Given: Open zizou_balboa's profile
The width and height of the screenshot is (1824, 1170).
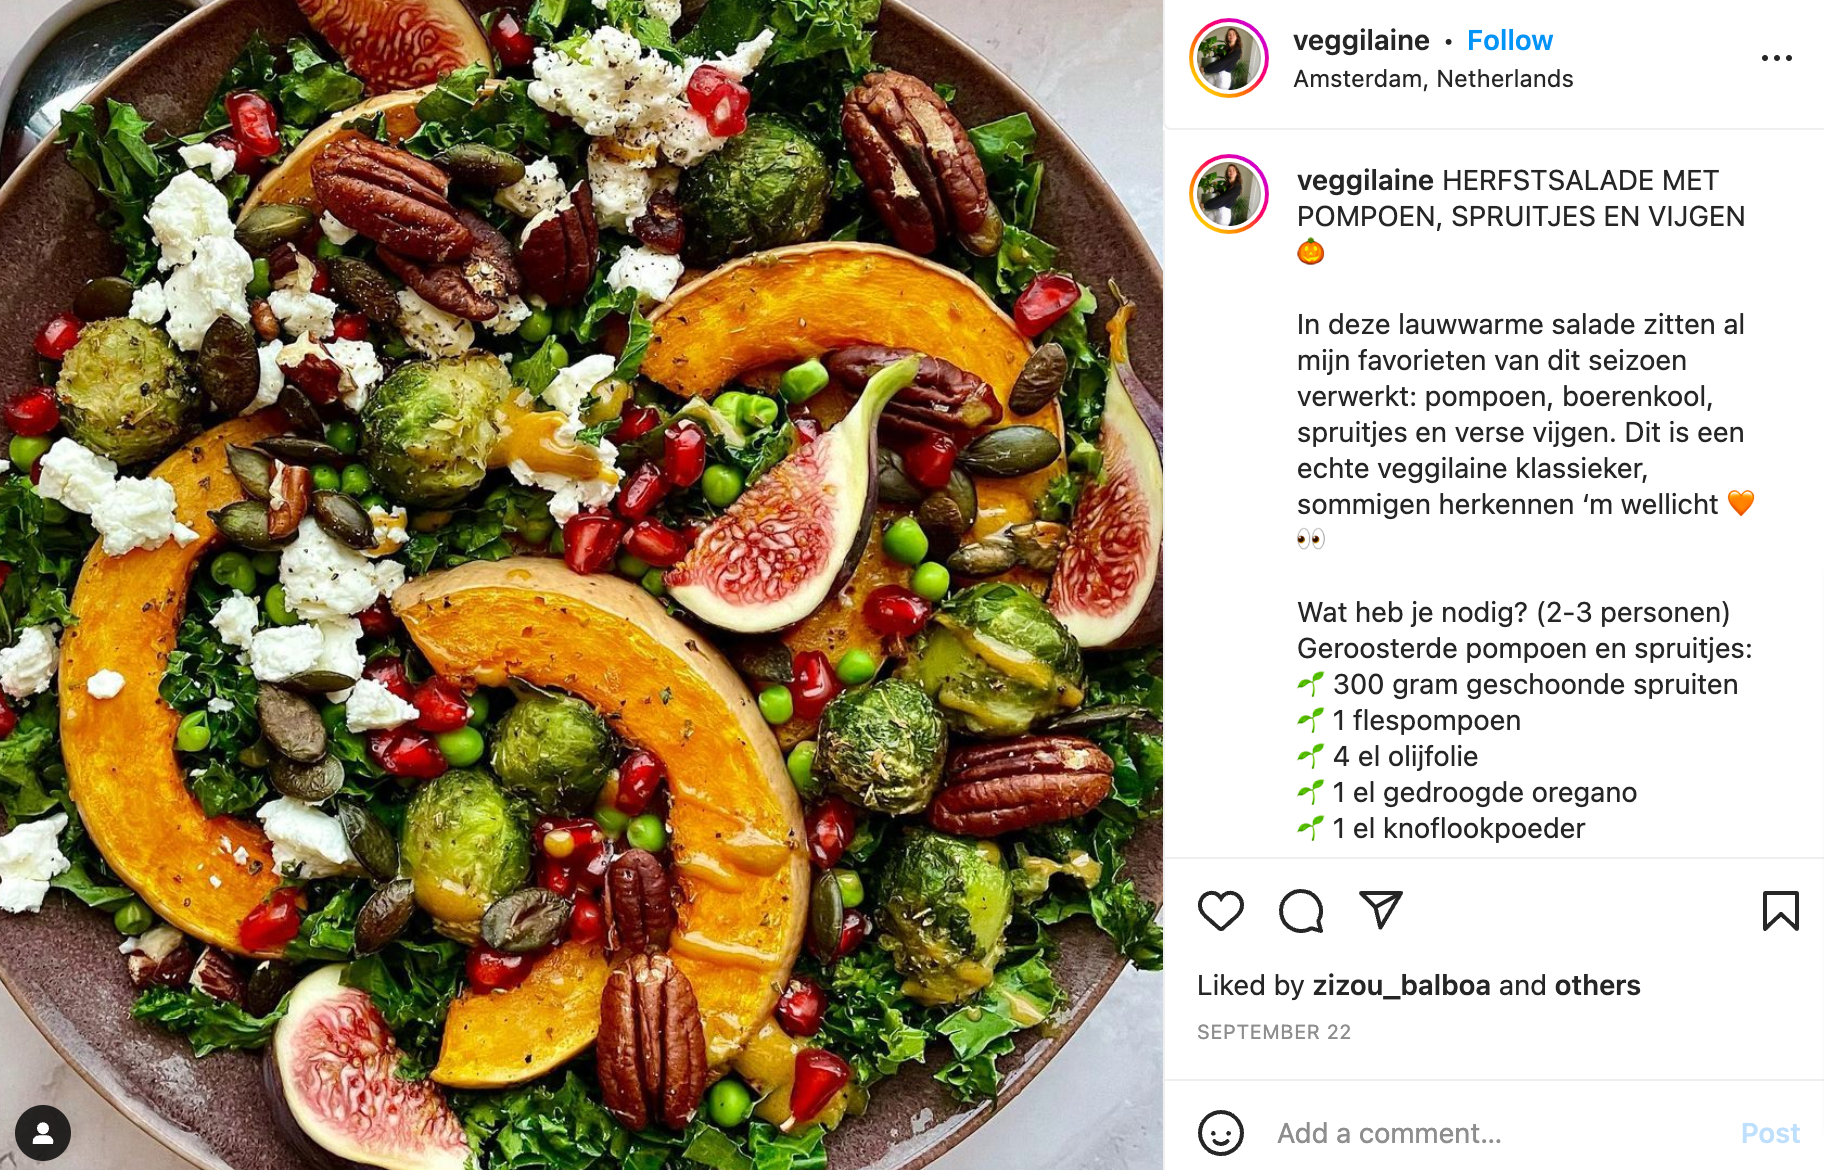Looking at the screenshot, I should point(1401,985).
